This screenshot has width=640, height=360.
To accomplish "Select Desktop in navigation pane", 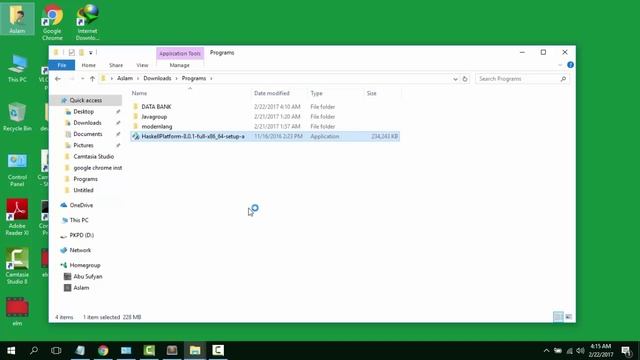I will pyautogui.click(x=84, y=111).
